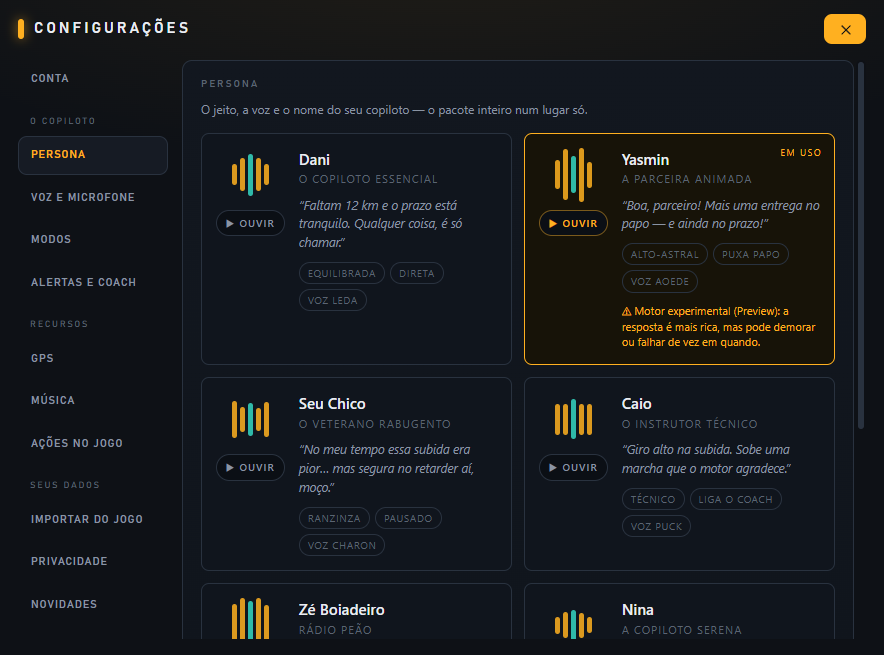The width and height of the screenshot is (884, 655).
Task: Click 'A PARCEIRA ANIMADA' subtitle
Action: coord(687,179)
